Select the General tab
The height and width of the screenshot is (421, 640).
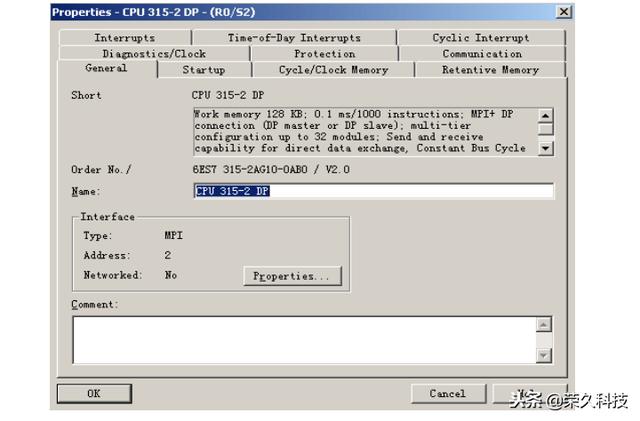tap(107, 68)
